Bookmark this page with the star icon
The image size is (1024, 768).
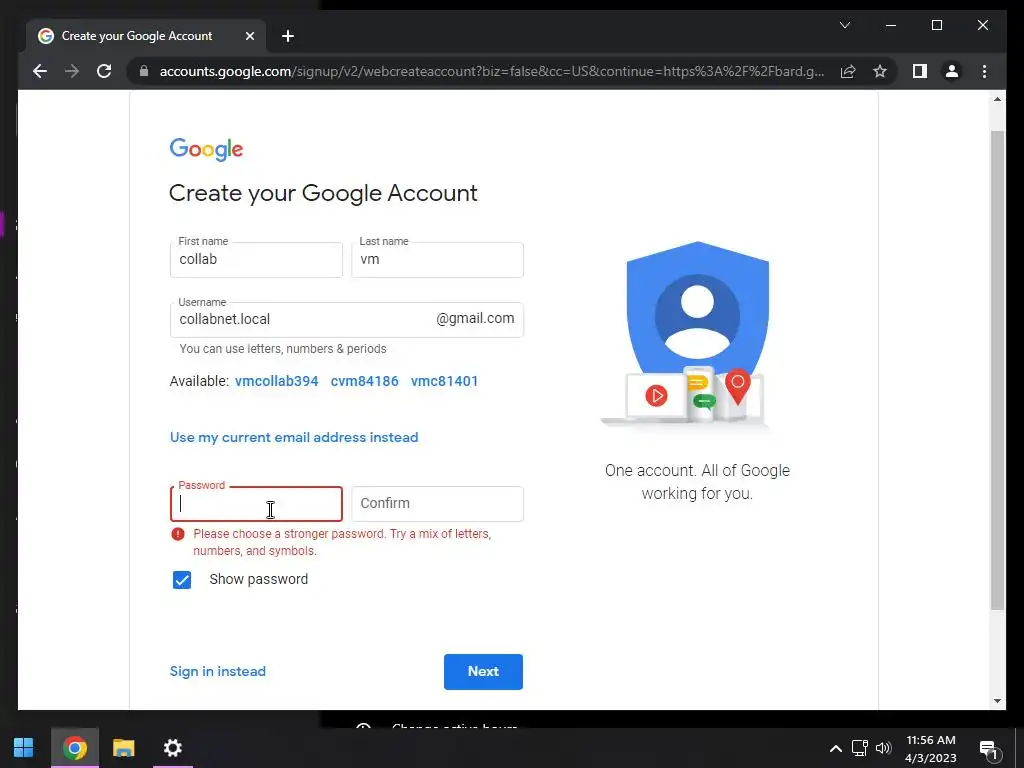(x=880, y=71)
